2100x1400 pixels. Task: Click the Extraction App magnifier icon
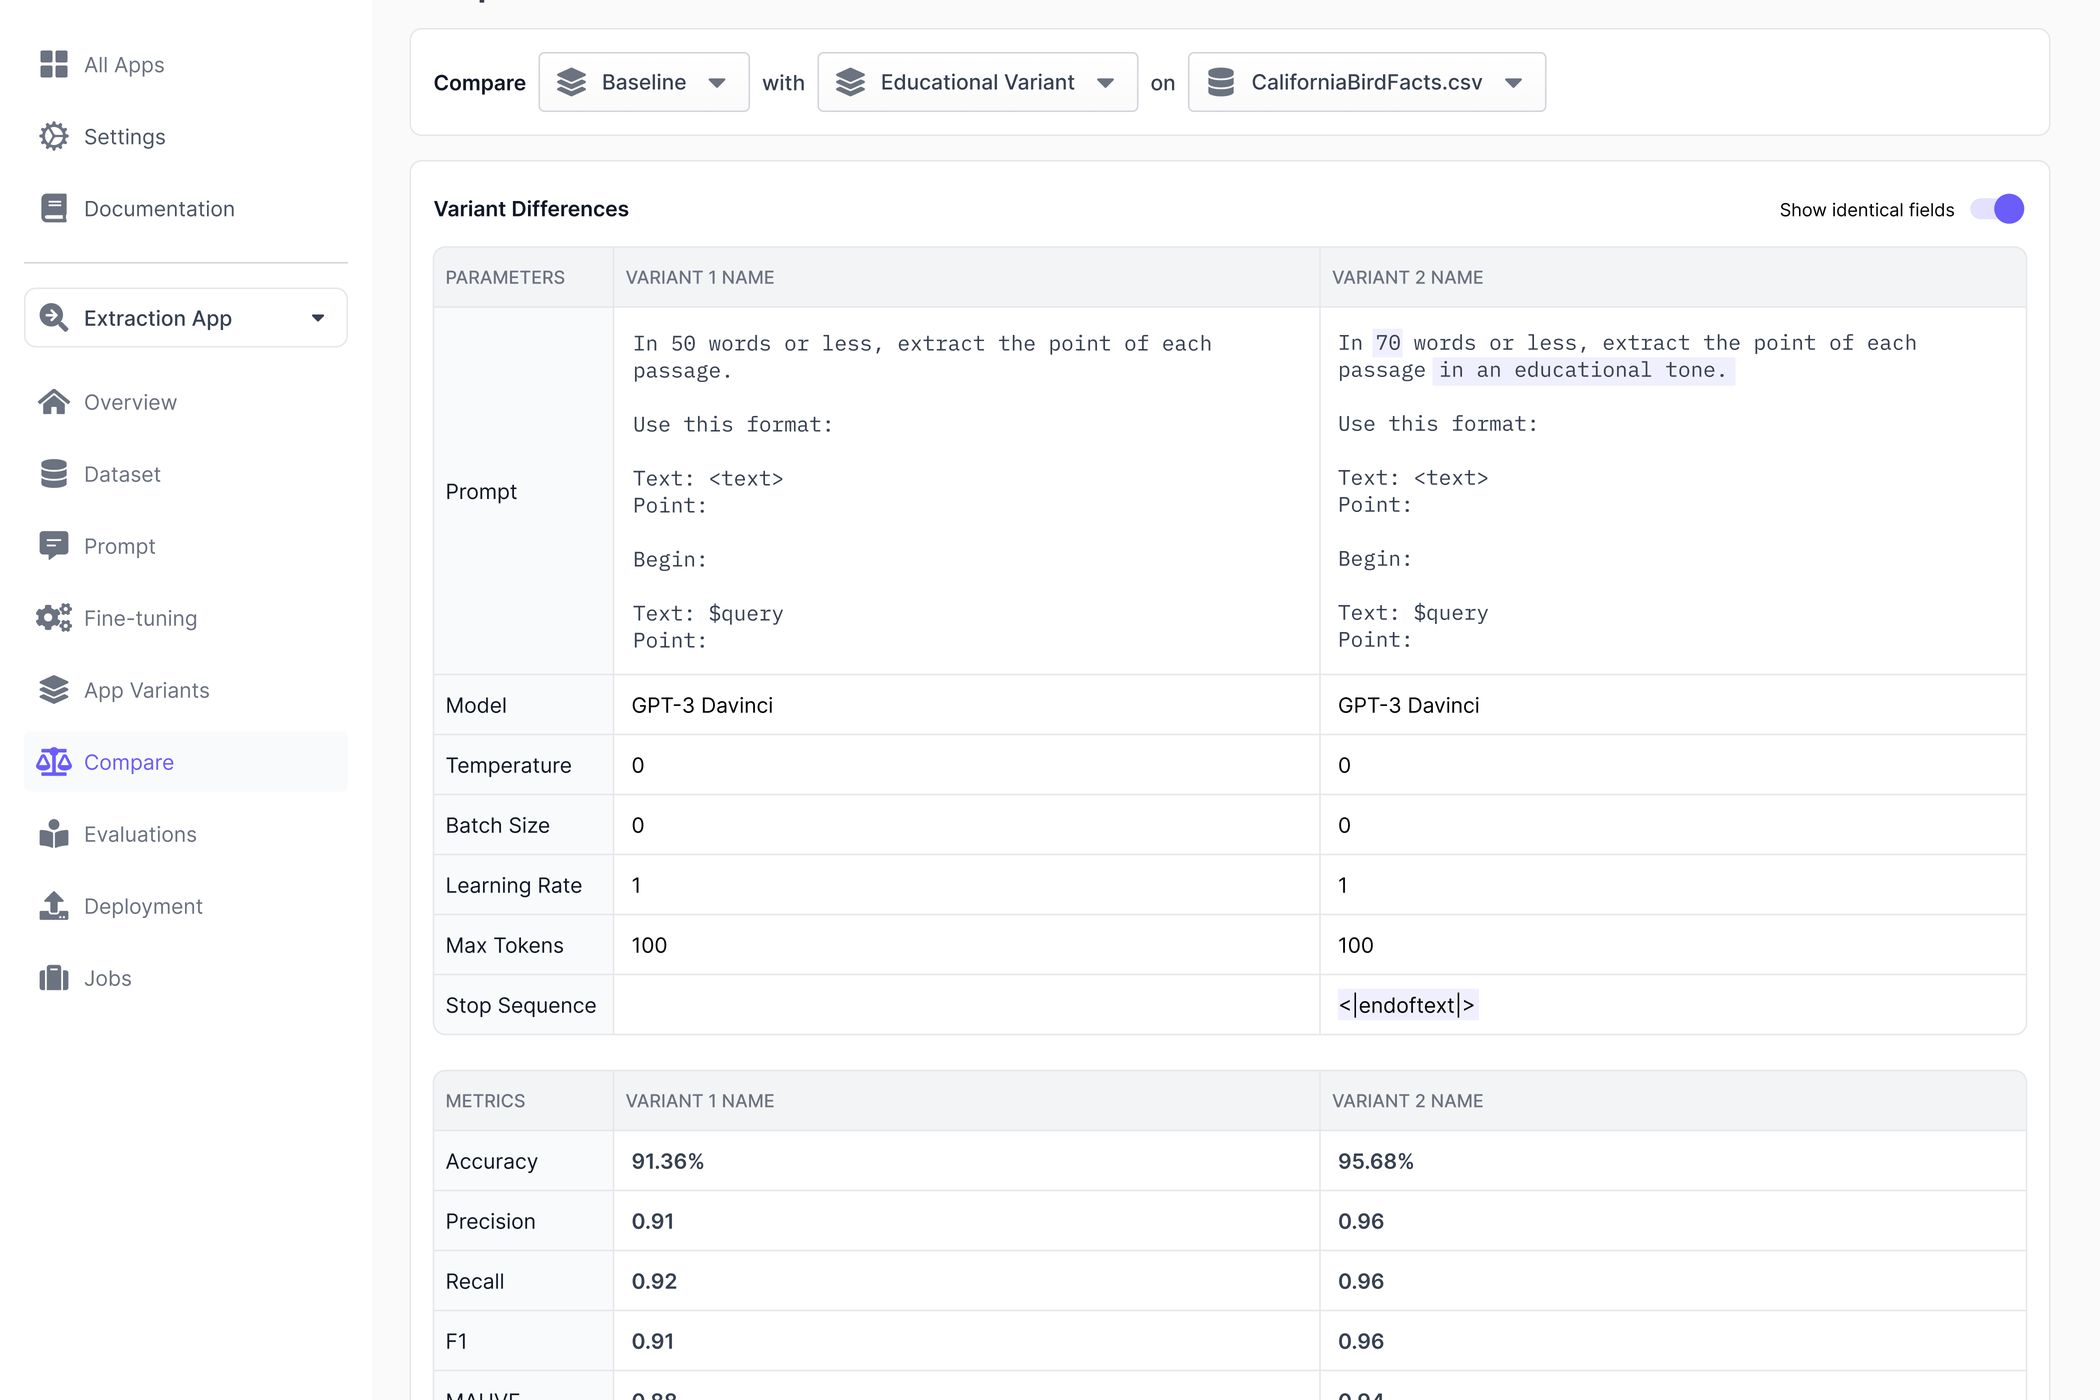(54, 318)
